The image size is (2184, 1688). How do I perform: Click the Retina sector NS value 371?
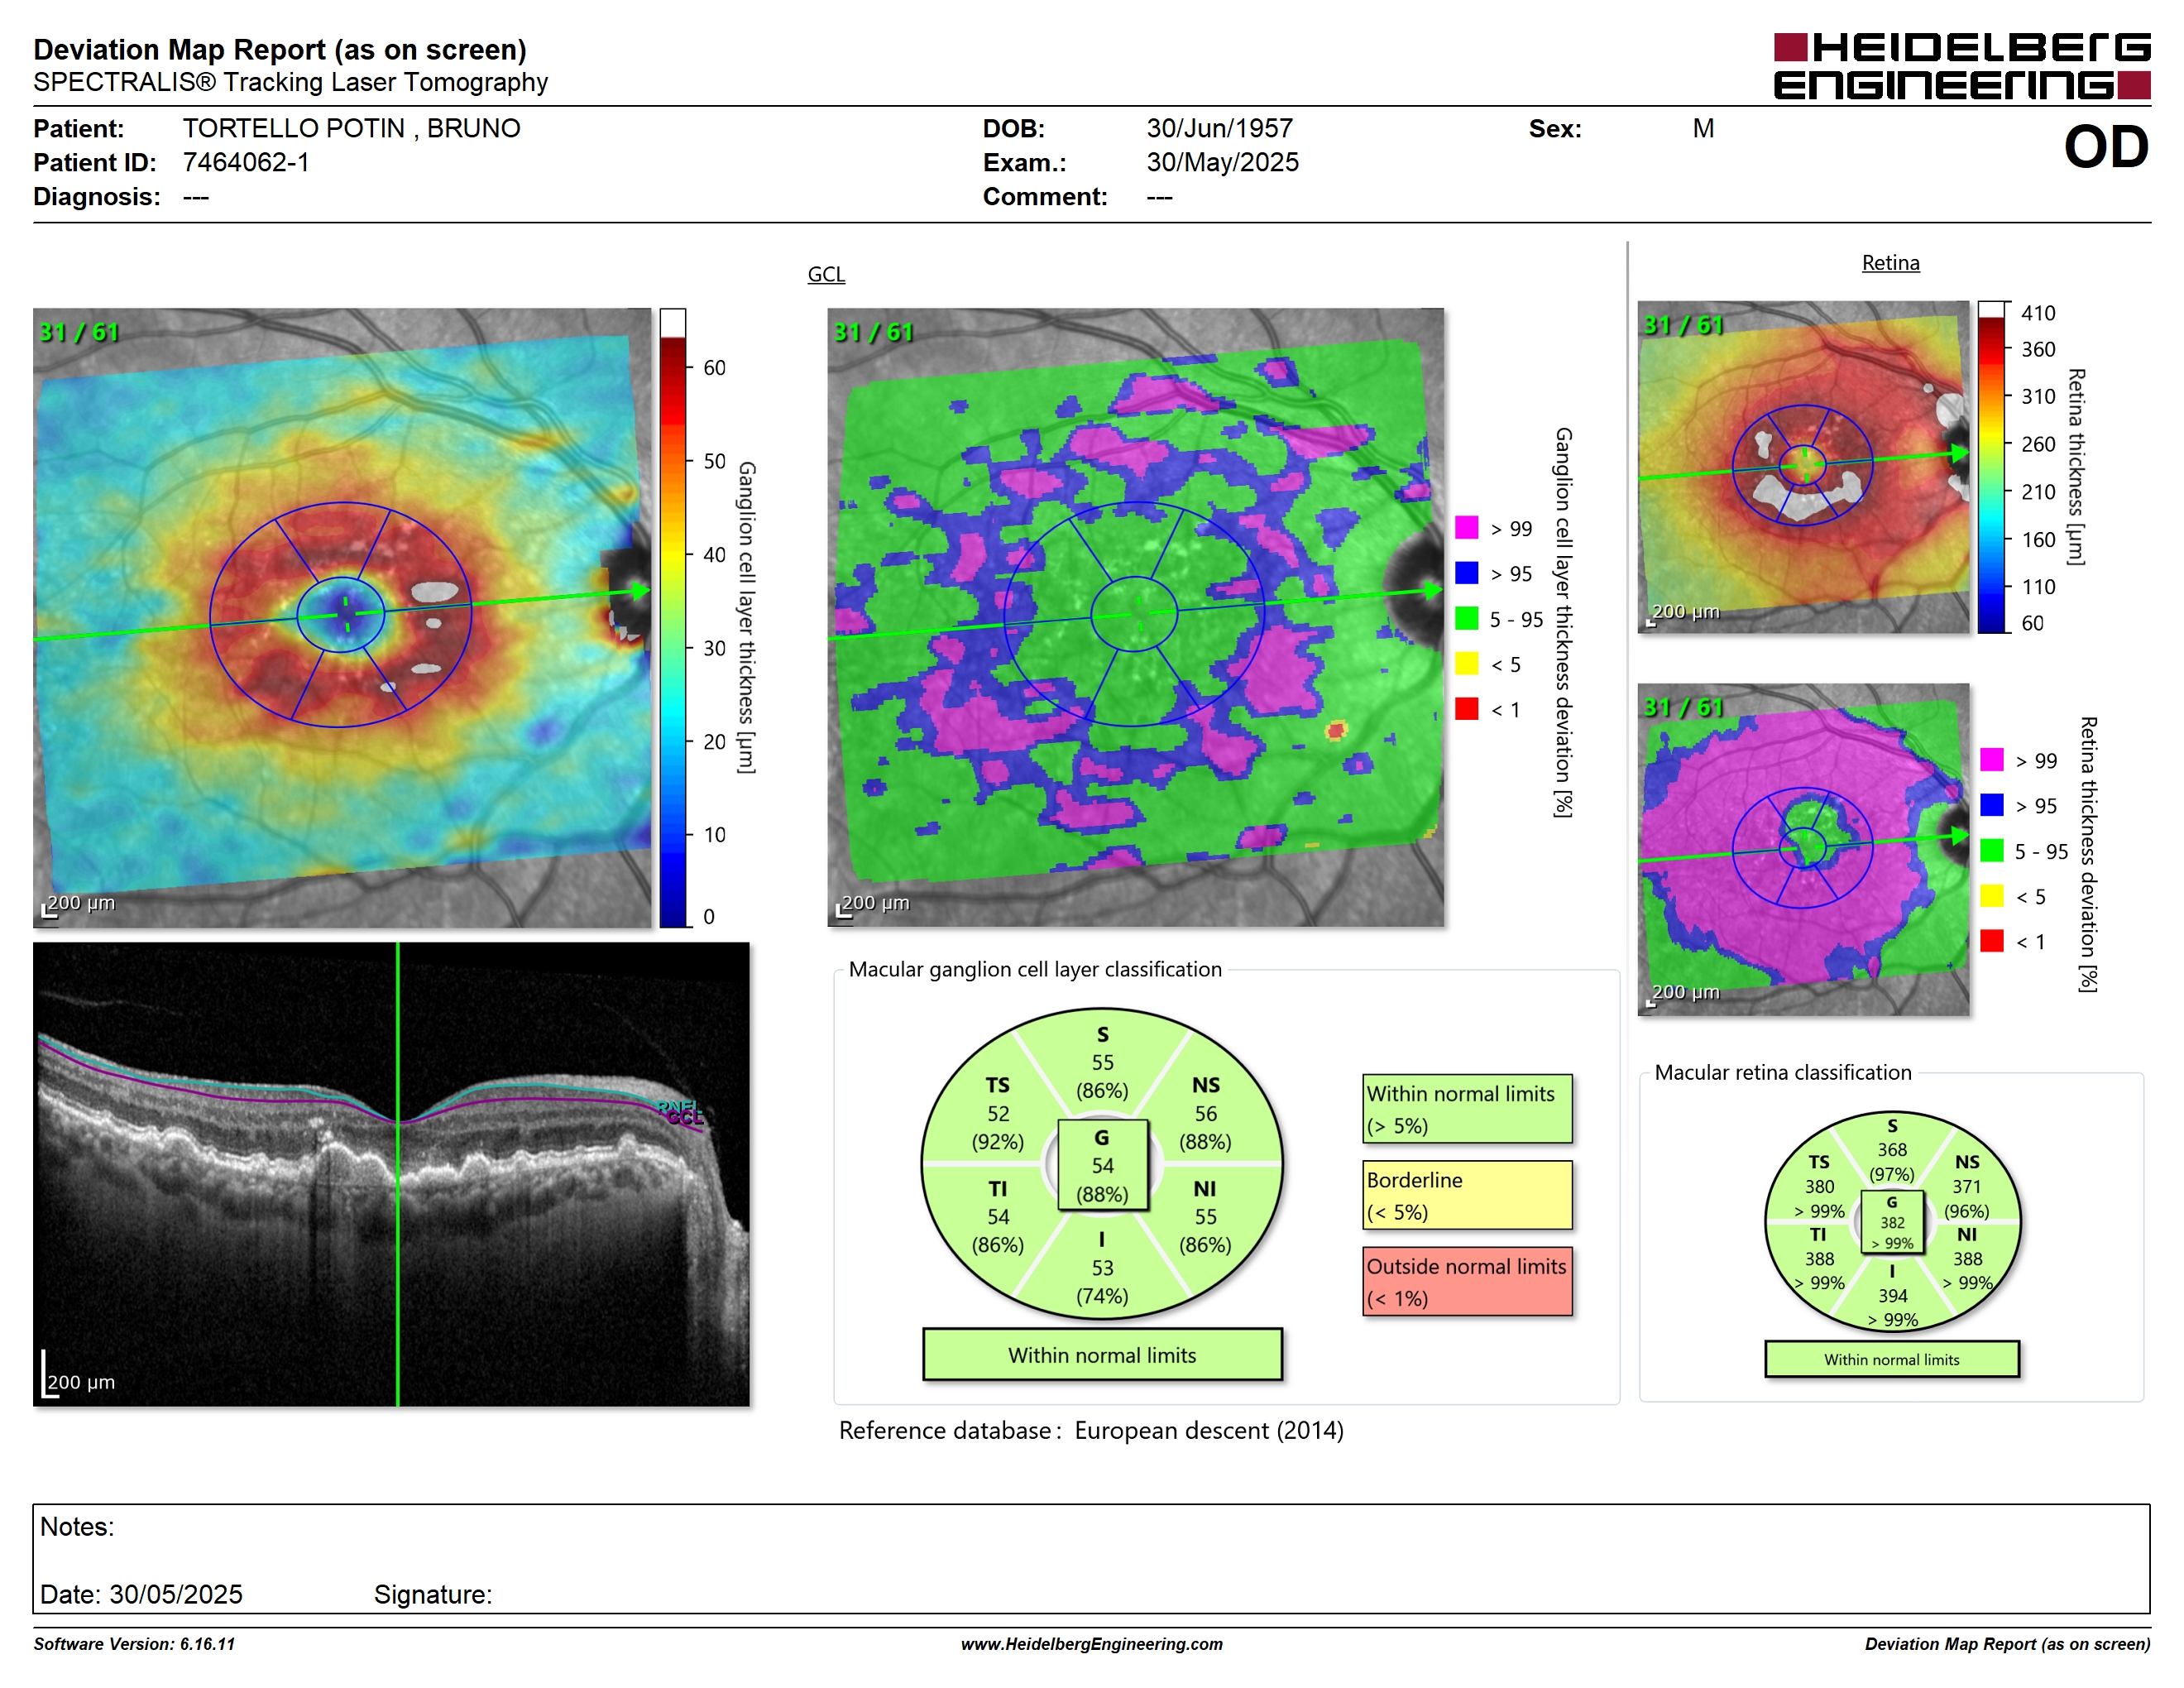point(1966,1186)
